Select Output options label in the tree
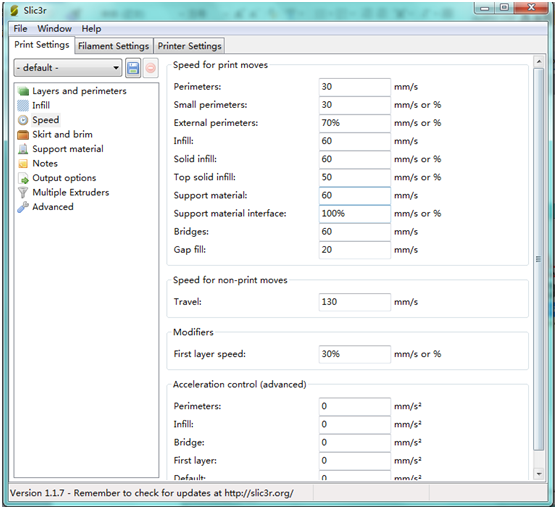The image size is (557, 509). (x=64, y=178)
